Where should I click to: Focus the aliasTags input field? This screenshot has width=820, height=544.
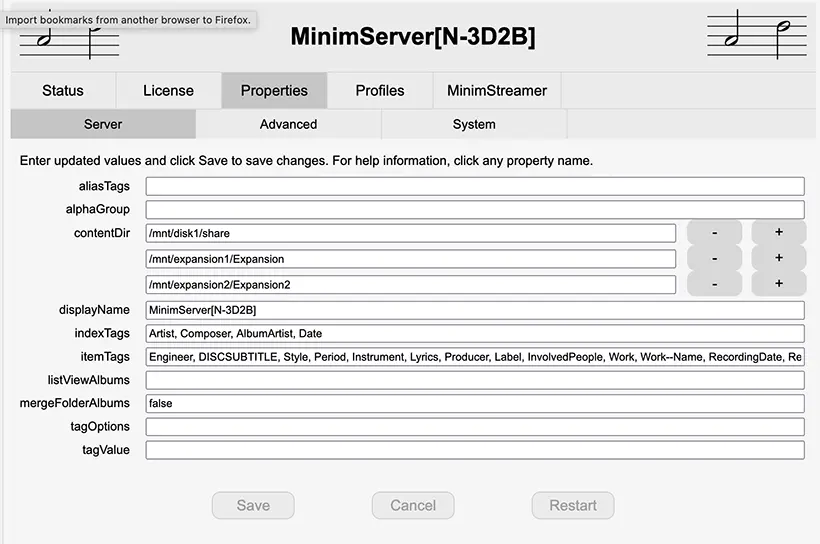tap(475, 186)
